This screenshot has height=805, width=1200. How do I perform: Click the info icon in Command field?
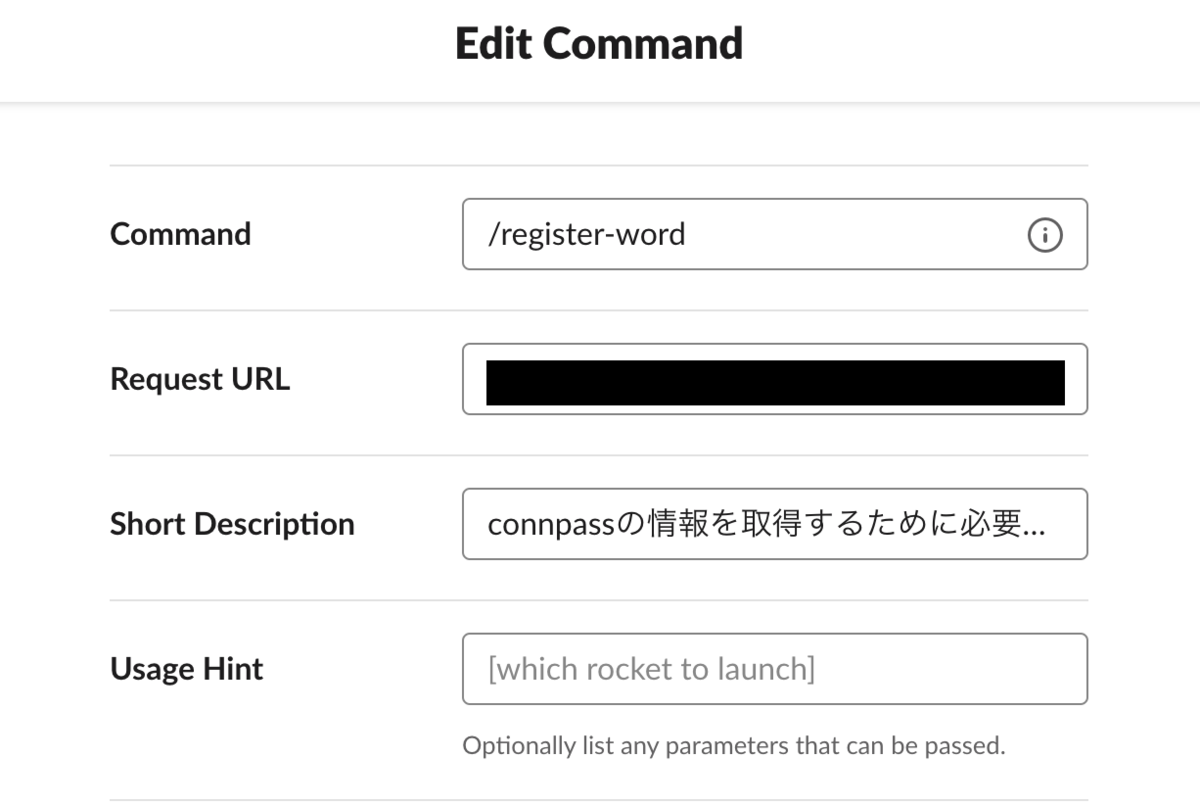[x=1044, y=235]
